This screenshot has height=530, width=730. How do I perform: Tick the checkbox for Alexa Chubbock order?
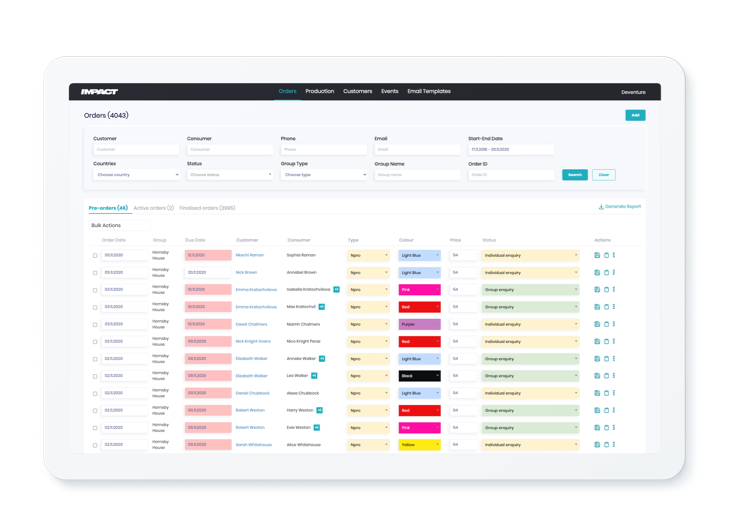[x=95, y=394]
